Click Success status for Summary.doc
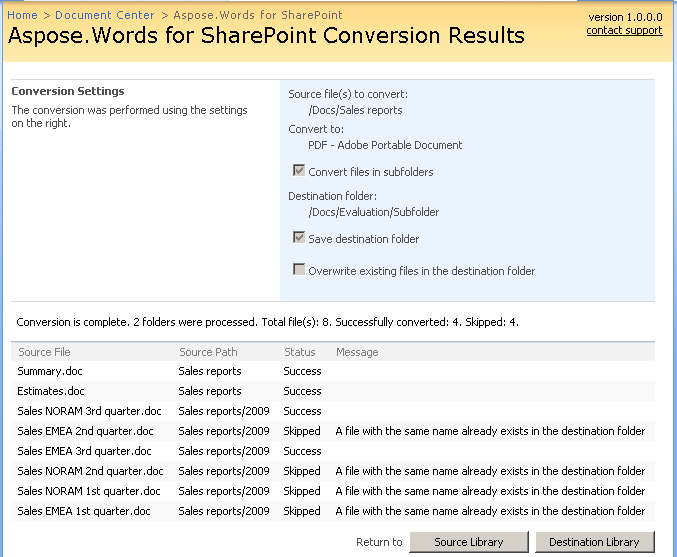This screenshot has width=677, height=557. click(302, 371)
